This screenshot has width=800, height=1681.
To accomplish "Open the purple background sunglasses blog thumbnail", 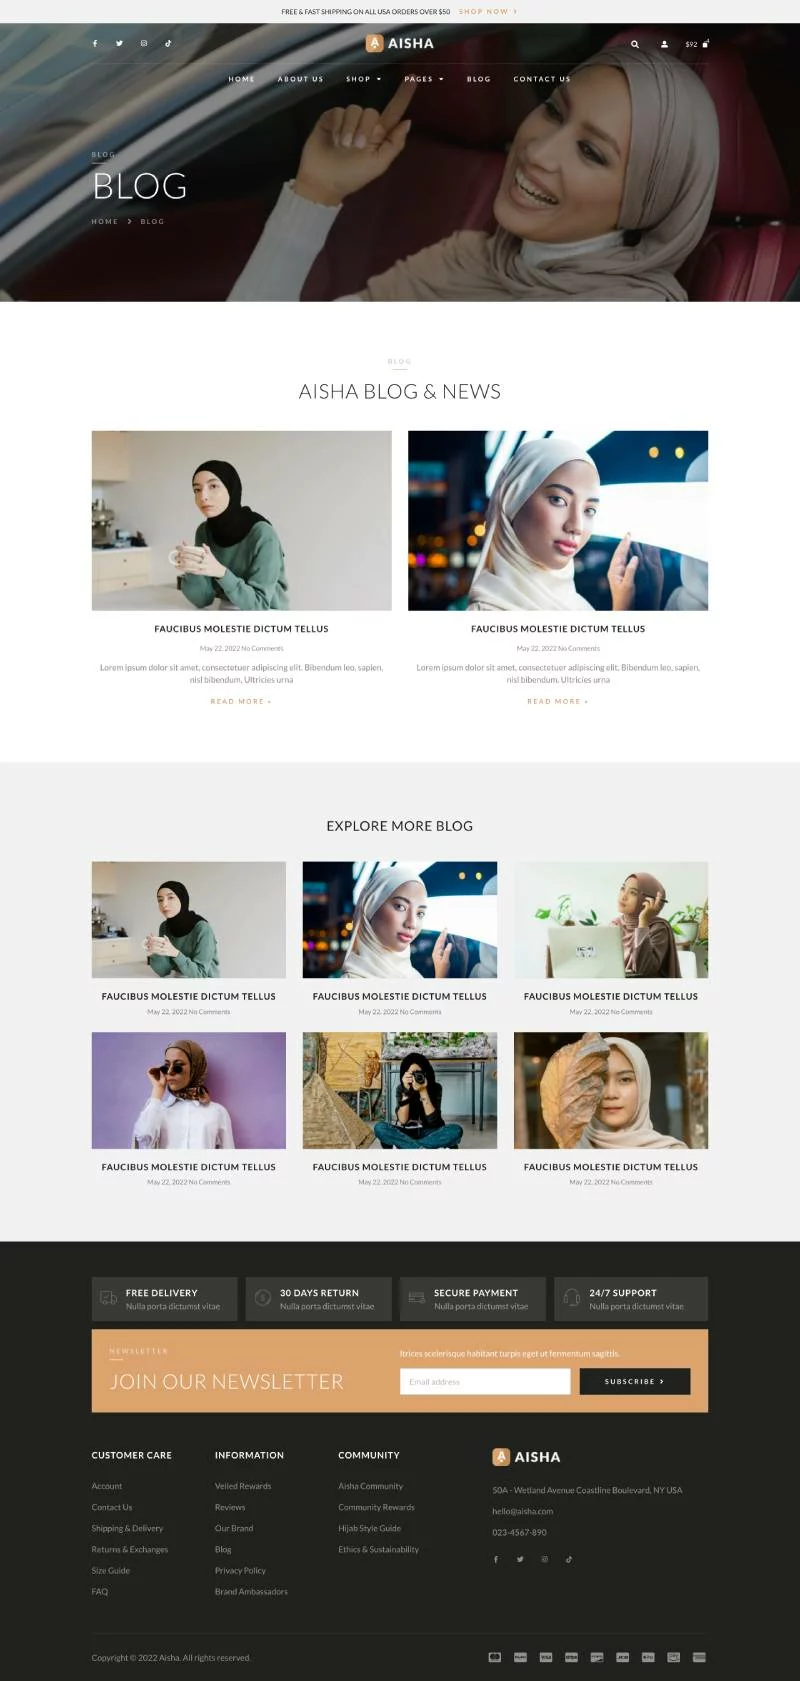I will pos(189,1090).
